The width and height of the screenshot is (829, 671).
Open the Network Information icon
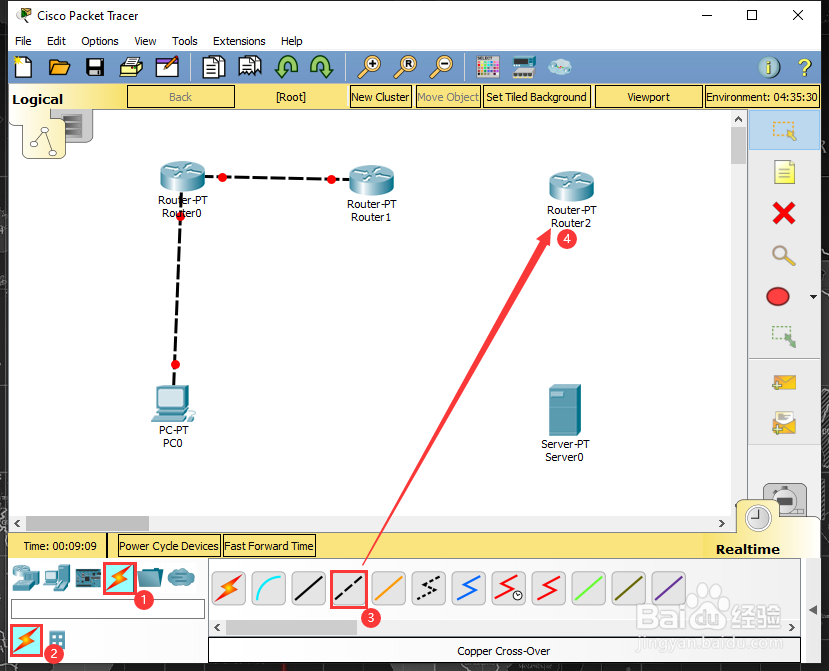point(769,67)
